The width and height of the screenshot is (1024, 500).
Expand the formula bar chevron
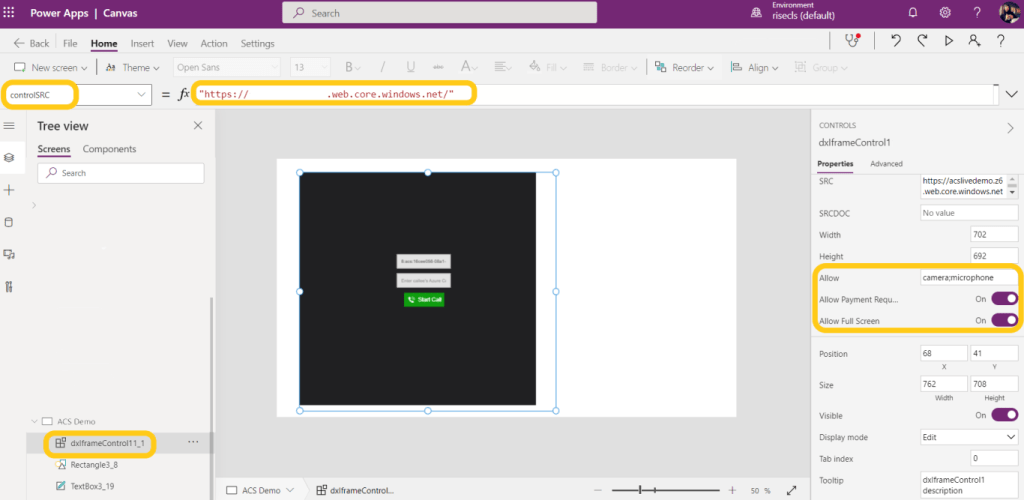click(x=1011, y=94)
